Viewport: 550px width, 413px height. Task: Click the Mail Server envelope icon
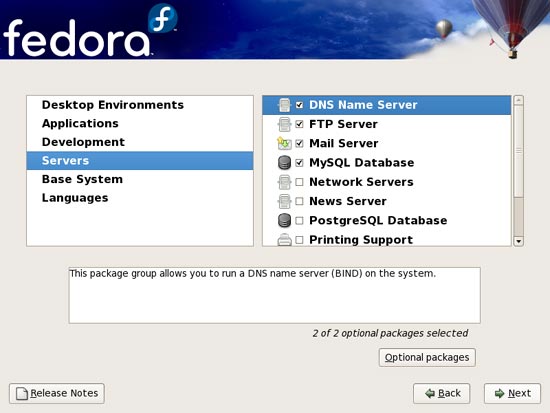[x=284, y=143]
